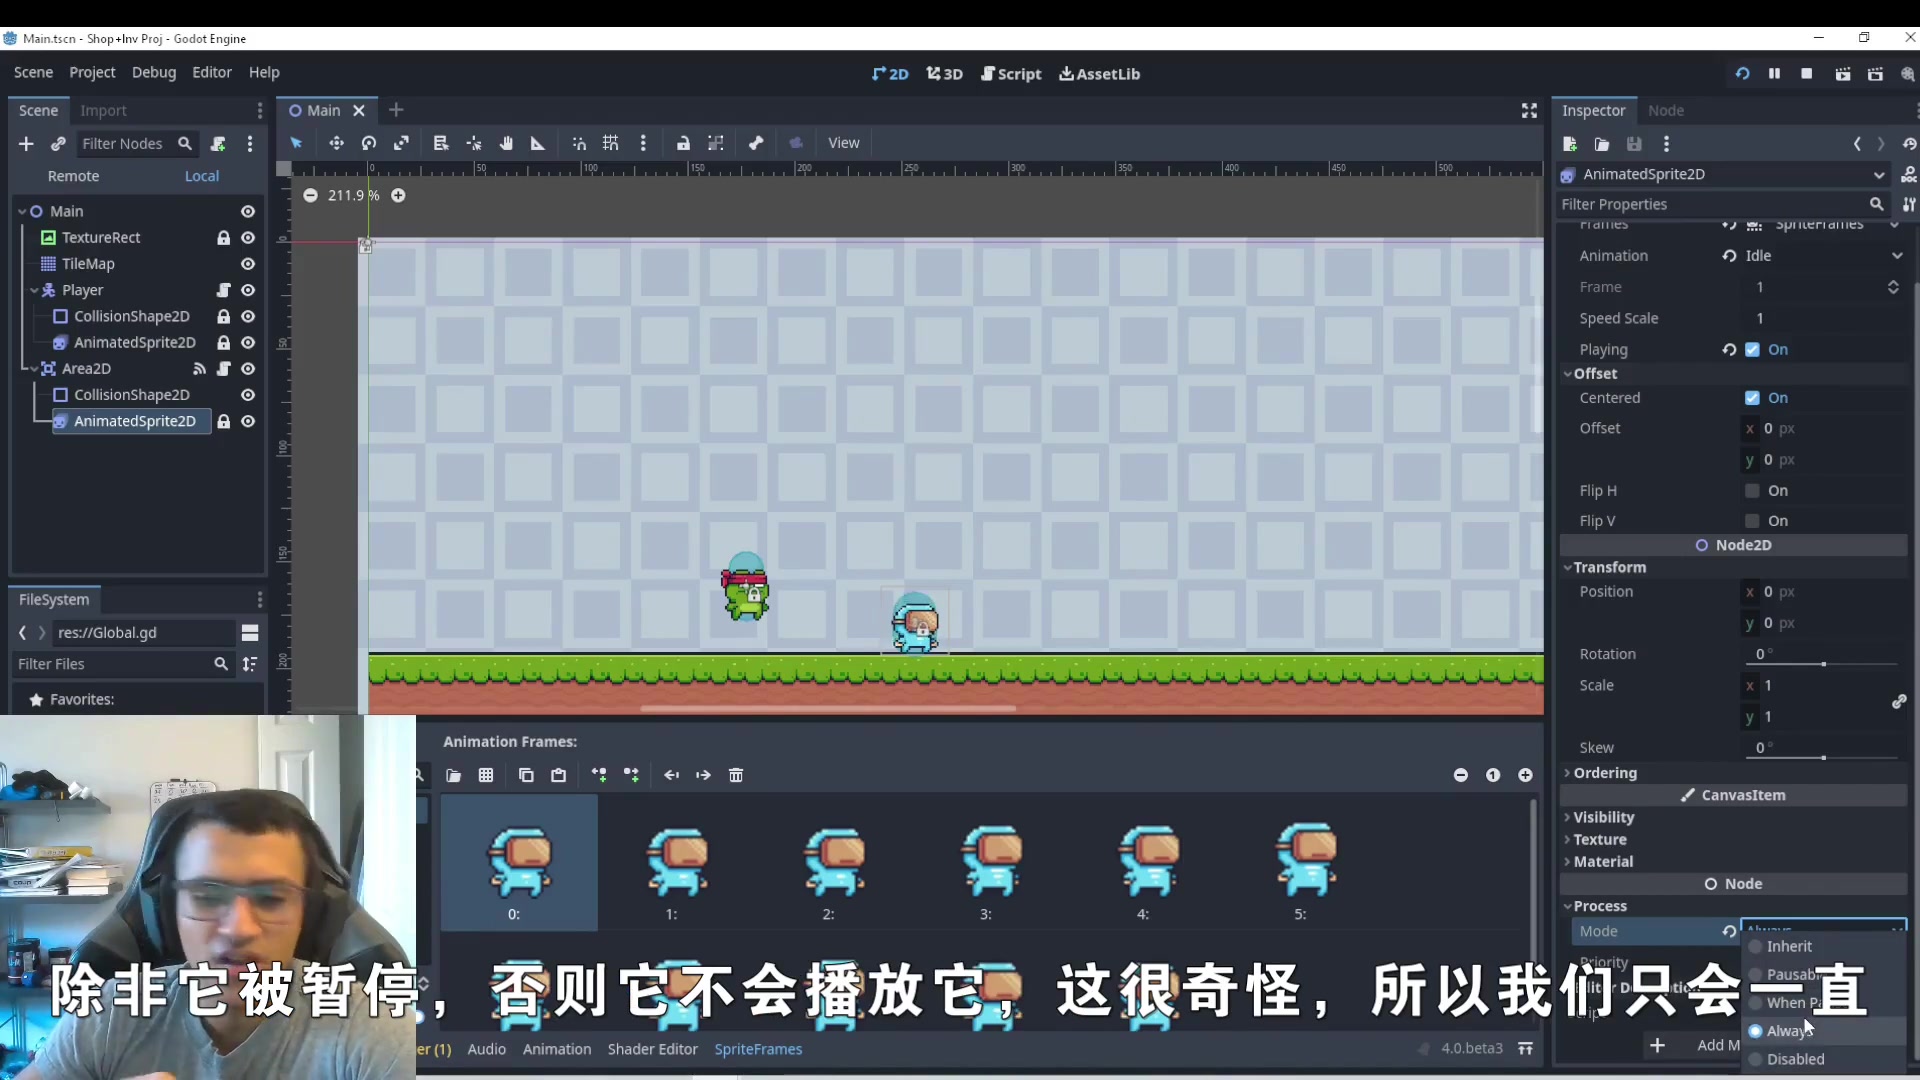This screenshot has height=1080, width=1920.
Task: Select the Move mode tool icon
Action: pos(336,143)
